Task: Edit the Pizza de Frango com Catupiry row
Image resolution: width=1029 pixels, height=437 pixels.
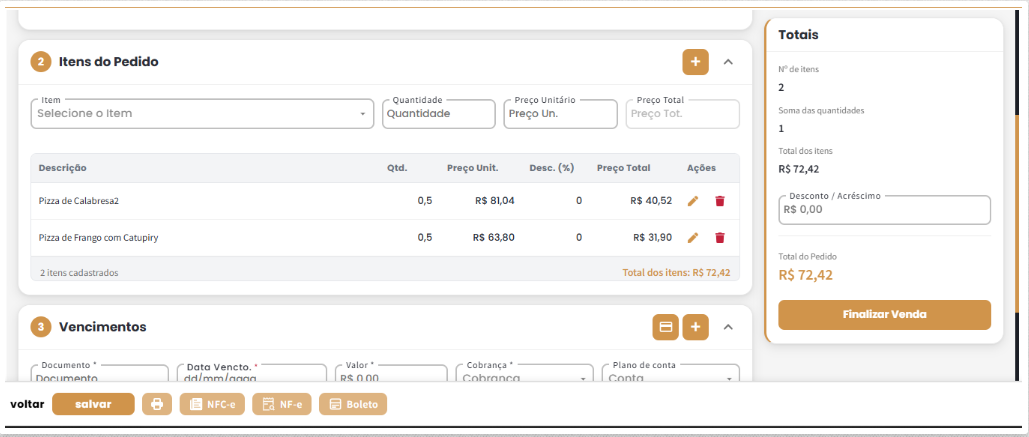Action: (x=693, y=238)
